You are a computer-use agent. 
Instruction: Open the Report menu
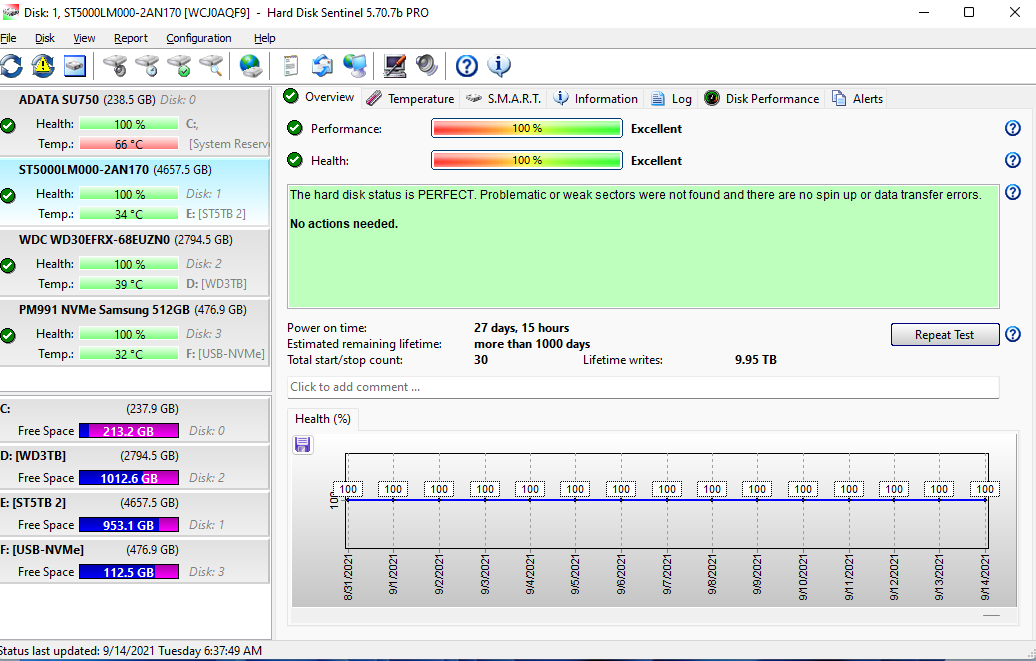131,38
